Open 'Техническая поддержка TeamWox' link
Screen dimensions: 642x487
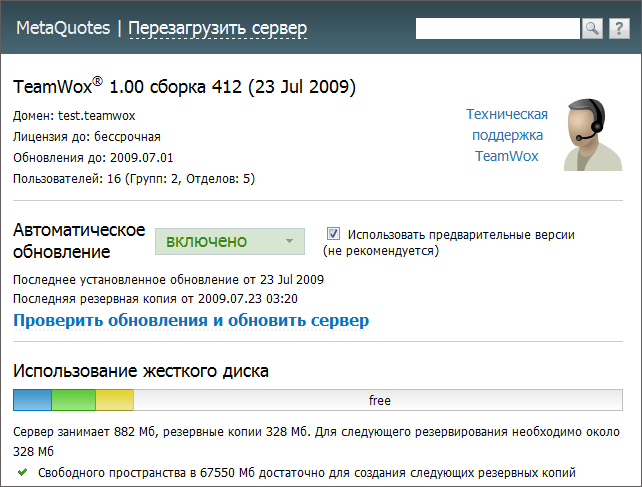click(x=507, y=135)
